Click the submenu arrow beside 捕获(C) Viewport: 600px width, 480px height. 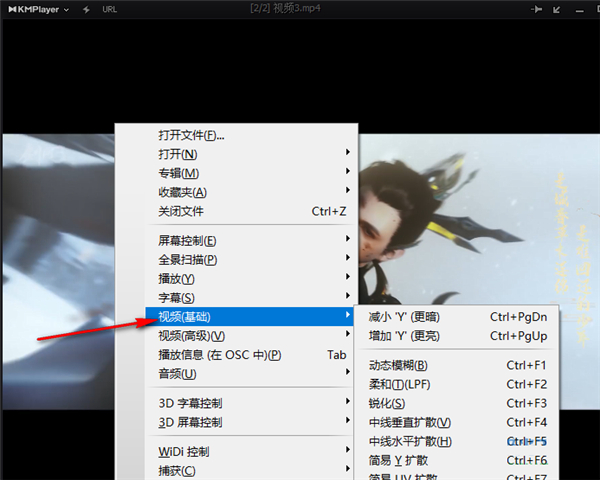coord(347,468)
